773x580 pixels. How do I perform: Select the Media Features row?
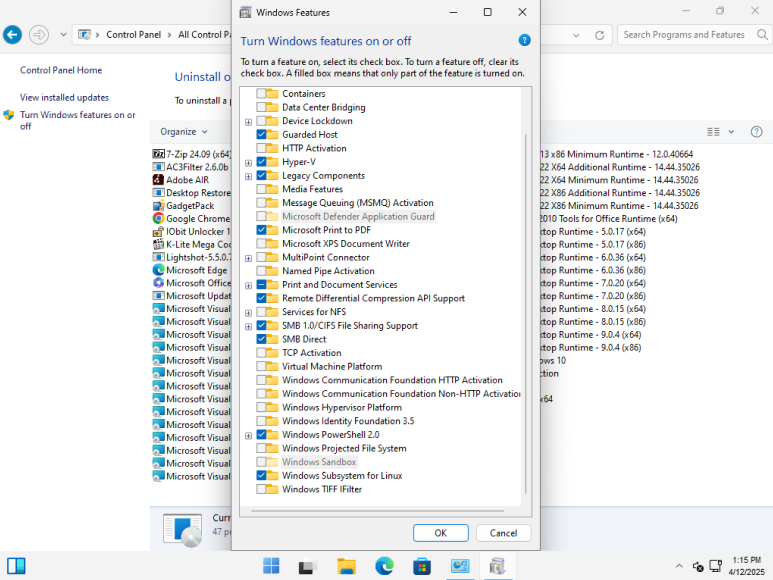(313, 189)
